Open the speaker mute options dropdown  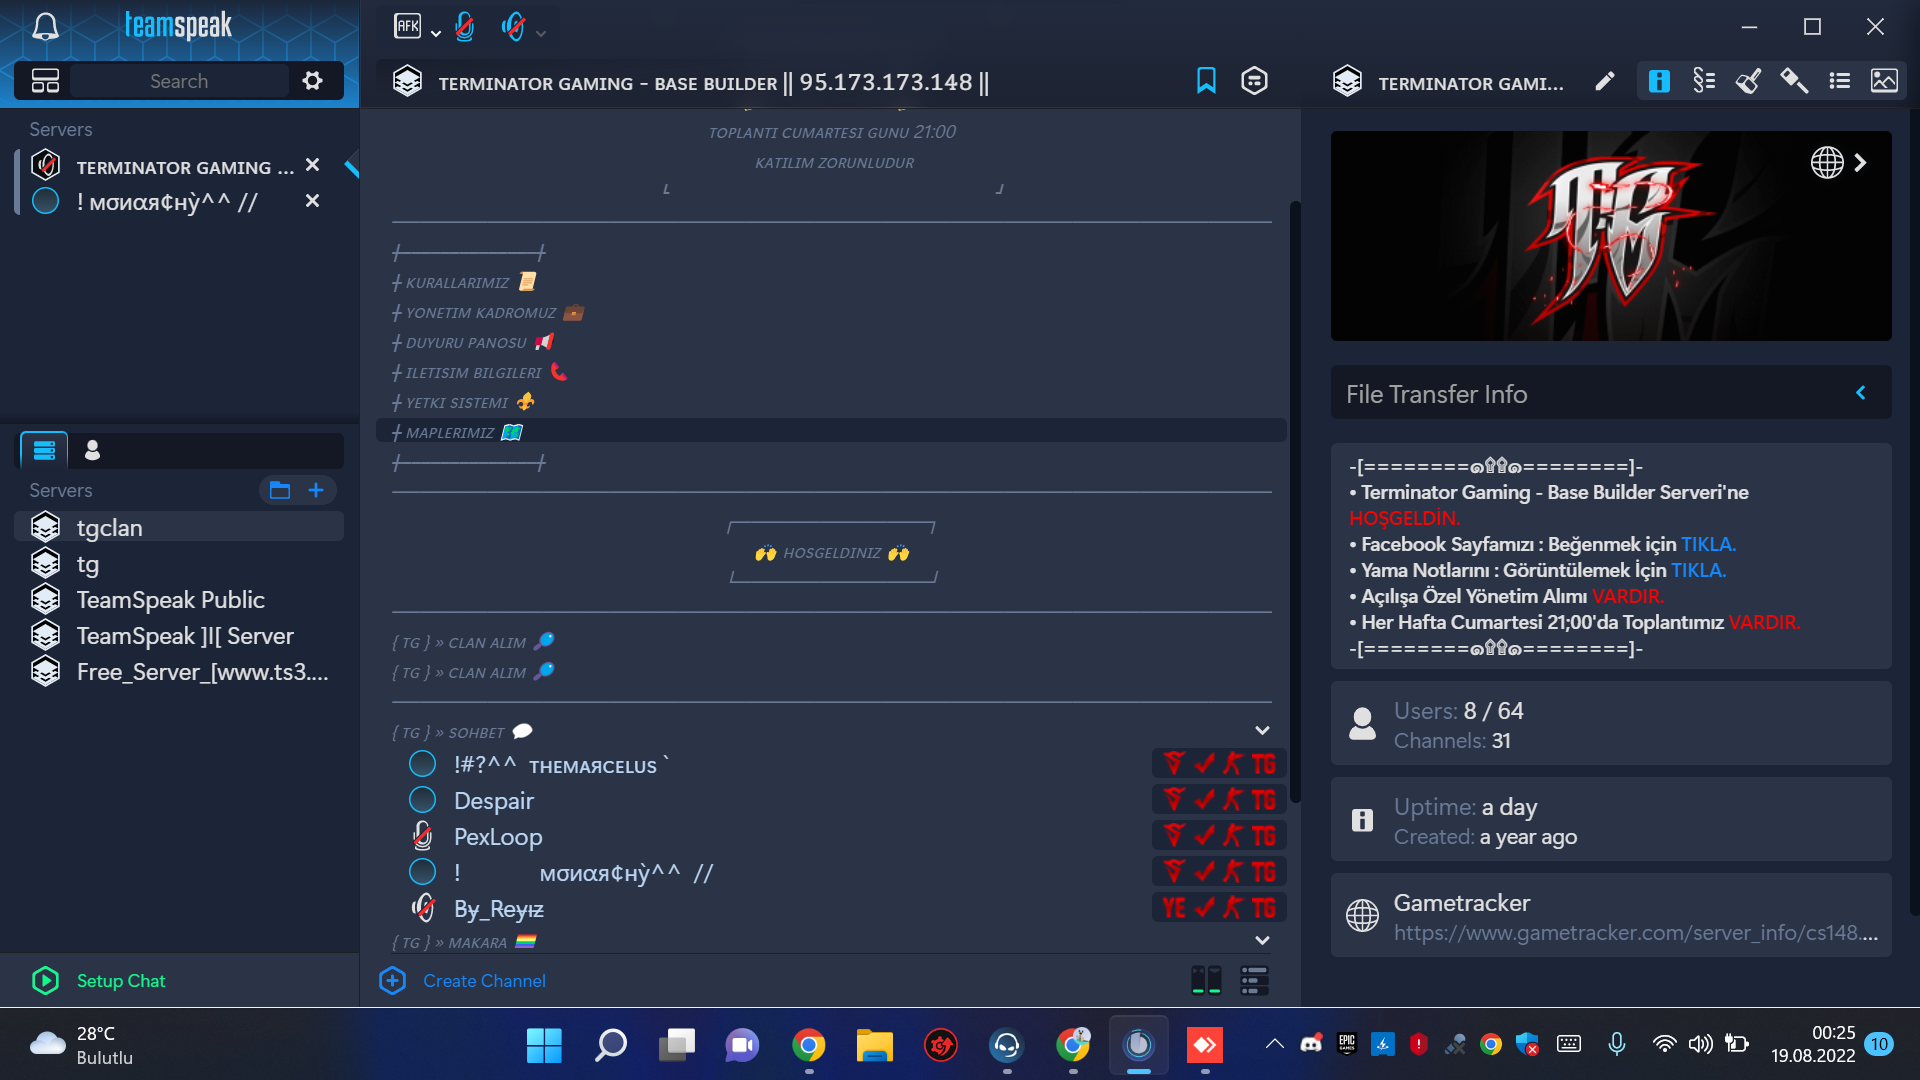[x=541, y=33]
